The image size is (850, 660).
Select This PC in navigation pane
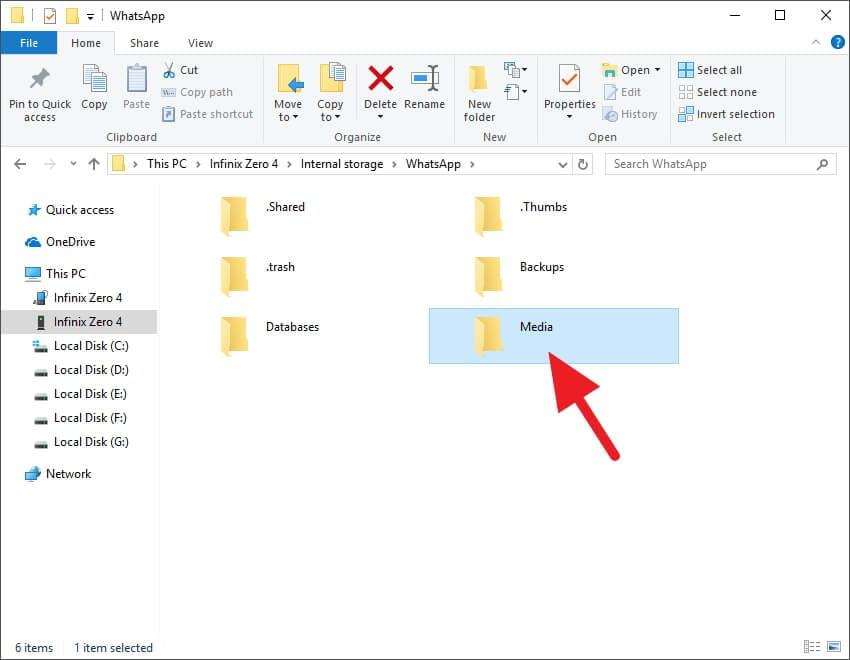coord(55,274)
